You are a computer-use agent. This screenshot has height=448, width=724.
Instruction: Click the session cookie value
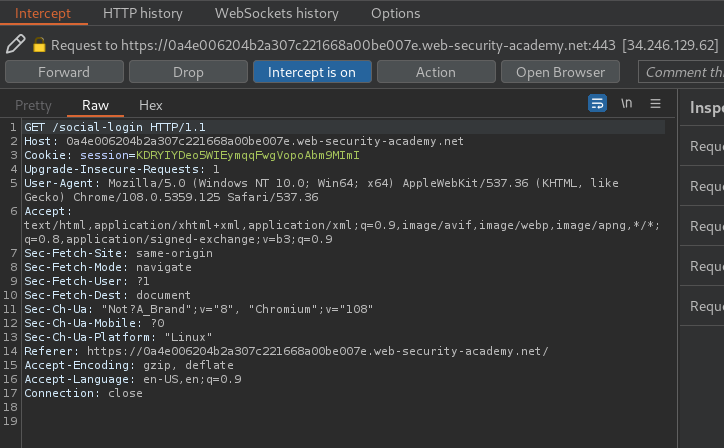(x=247, y=155)
